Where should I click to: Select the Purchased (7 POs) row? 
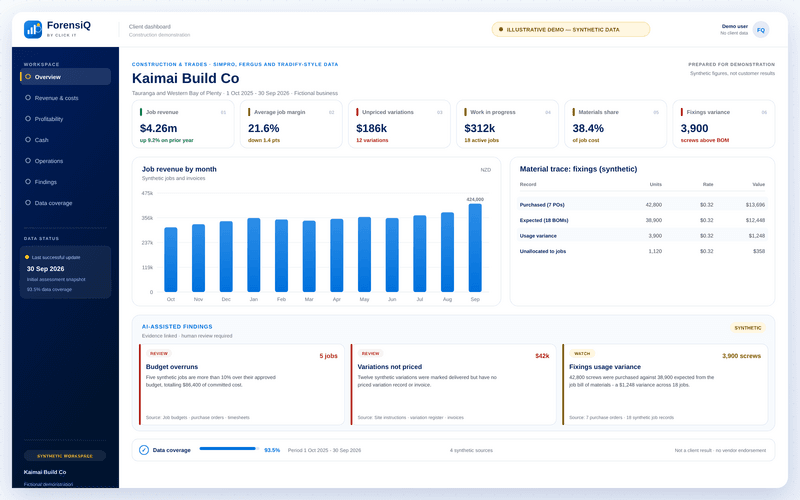pyautogui.click(x=642, y=205)
